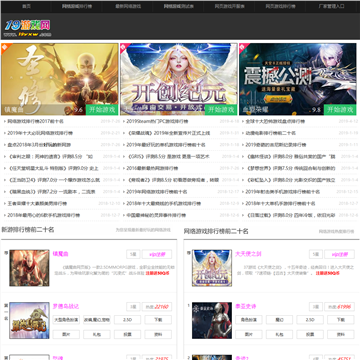The image size is (360, 360).
Task: Open article 网络游戏排行榜2017前十名
Action: [35, 121]
